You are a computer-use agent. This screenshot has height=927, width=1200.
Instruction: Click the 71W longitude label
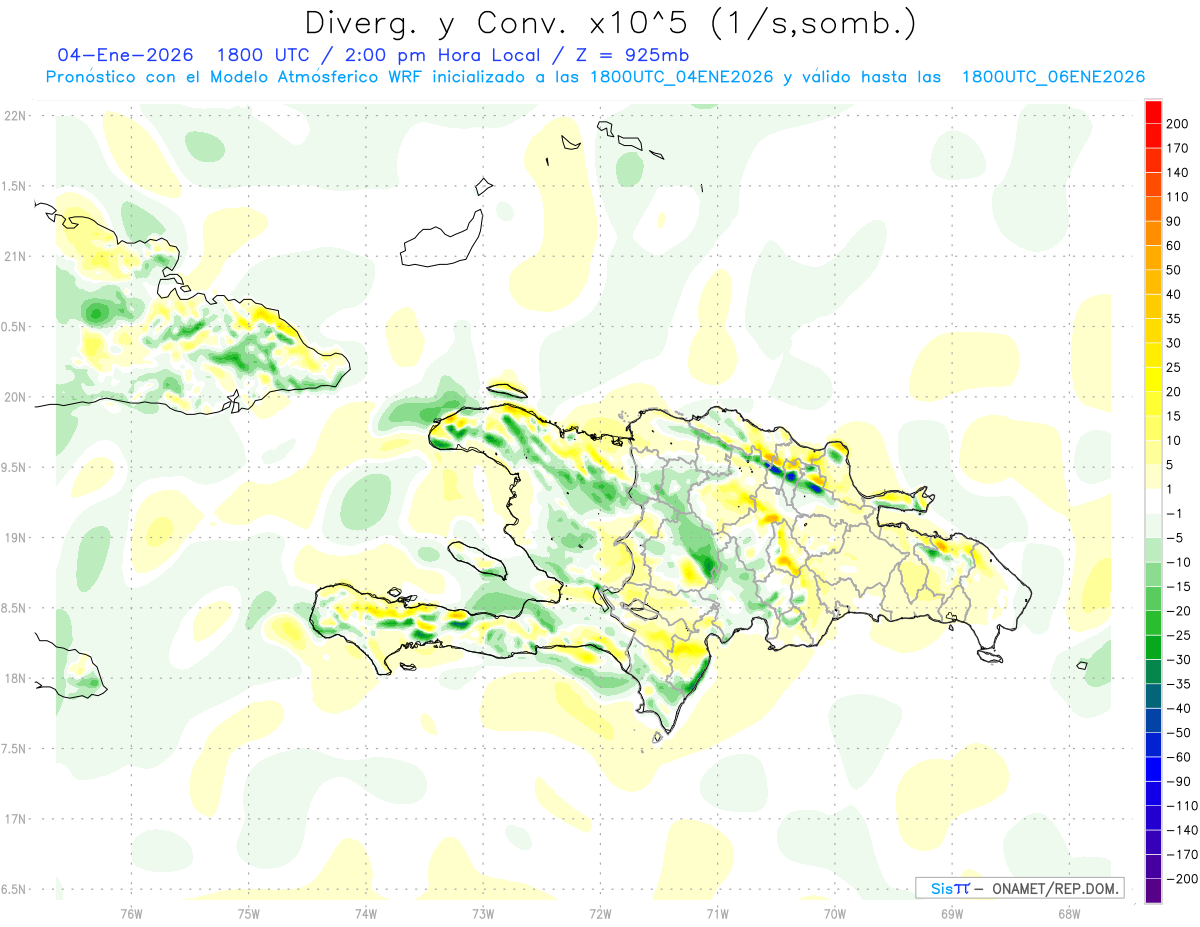717,914
